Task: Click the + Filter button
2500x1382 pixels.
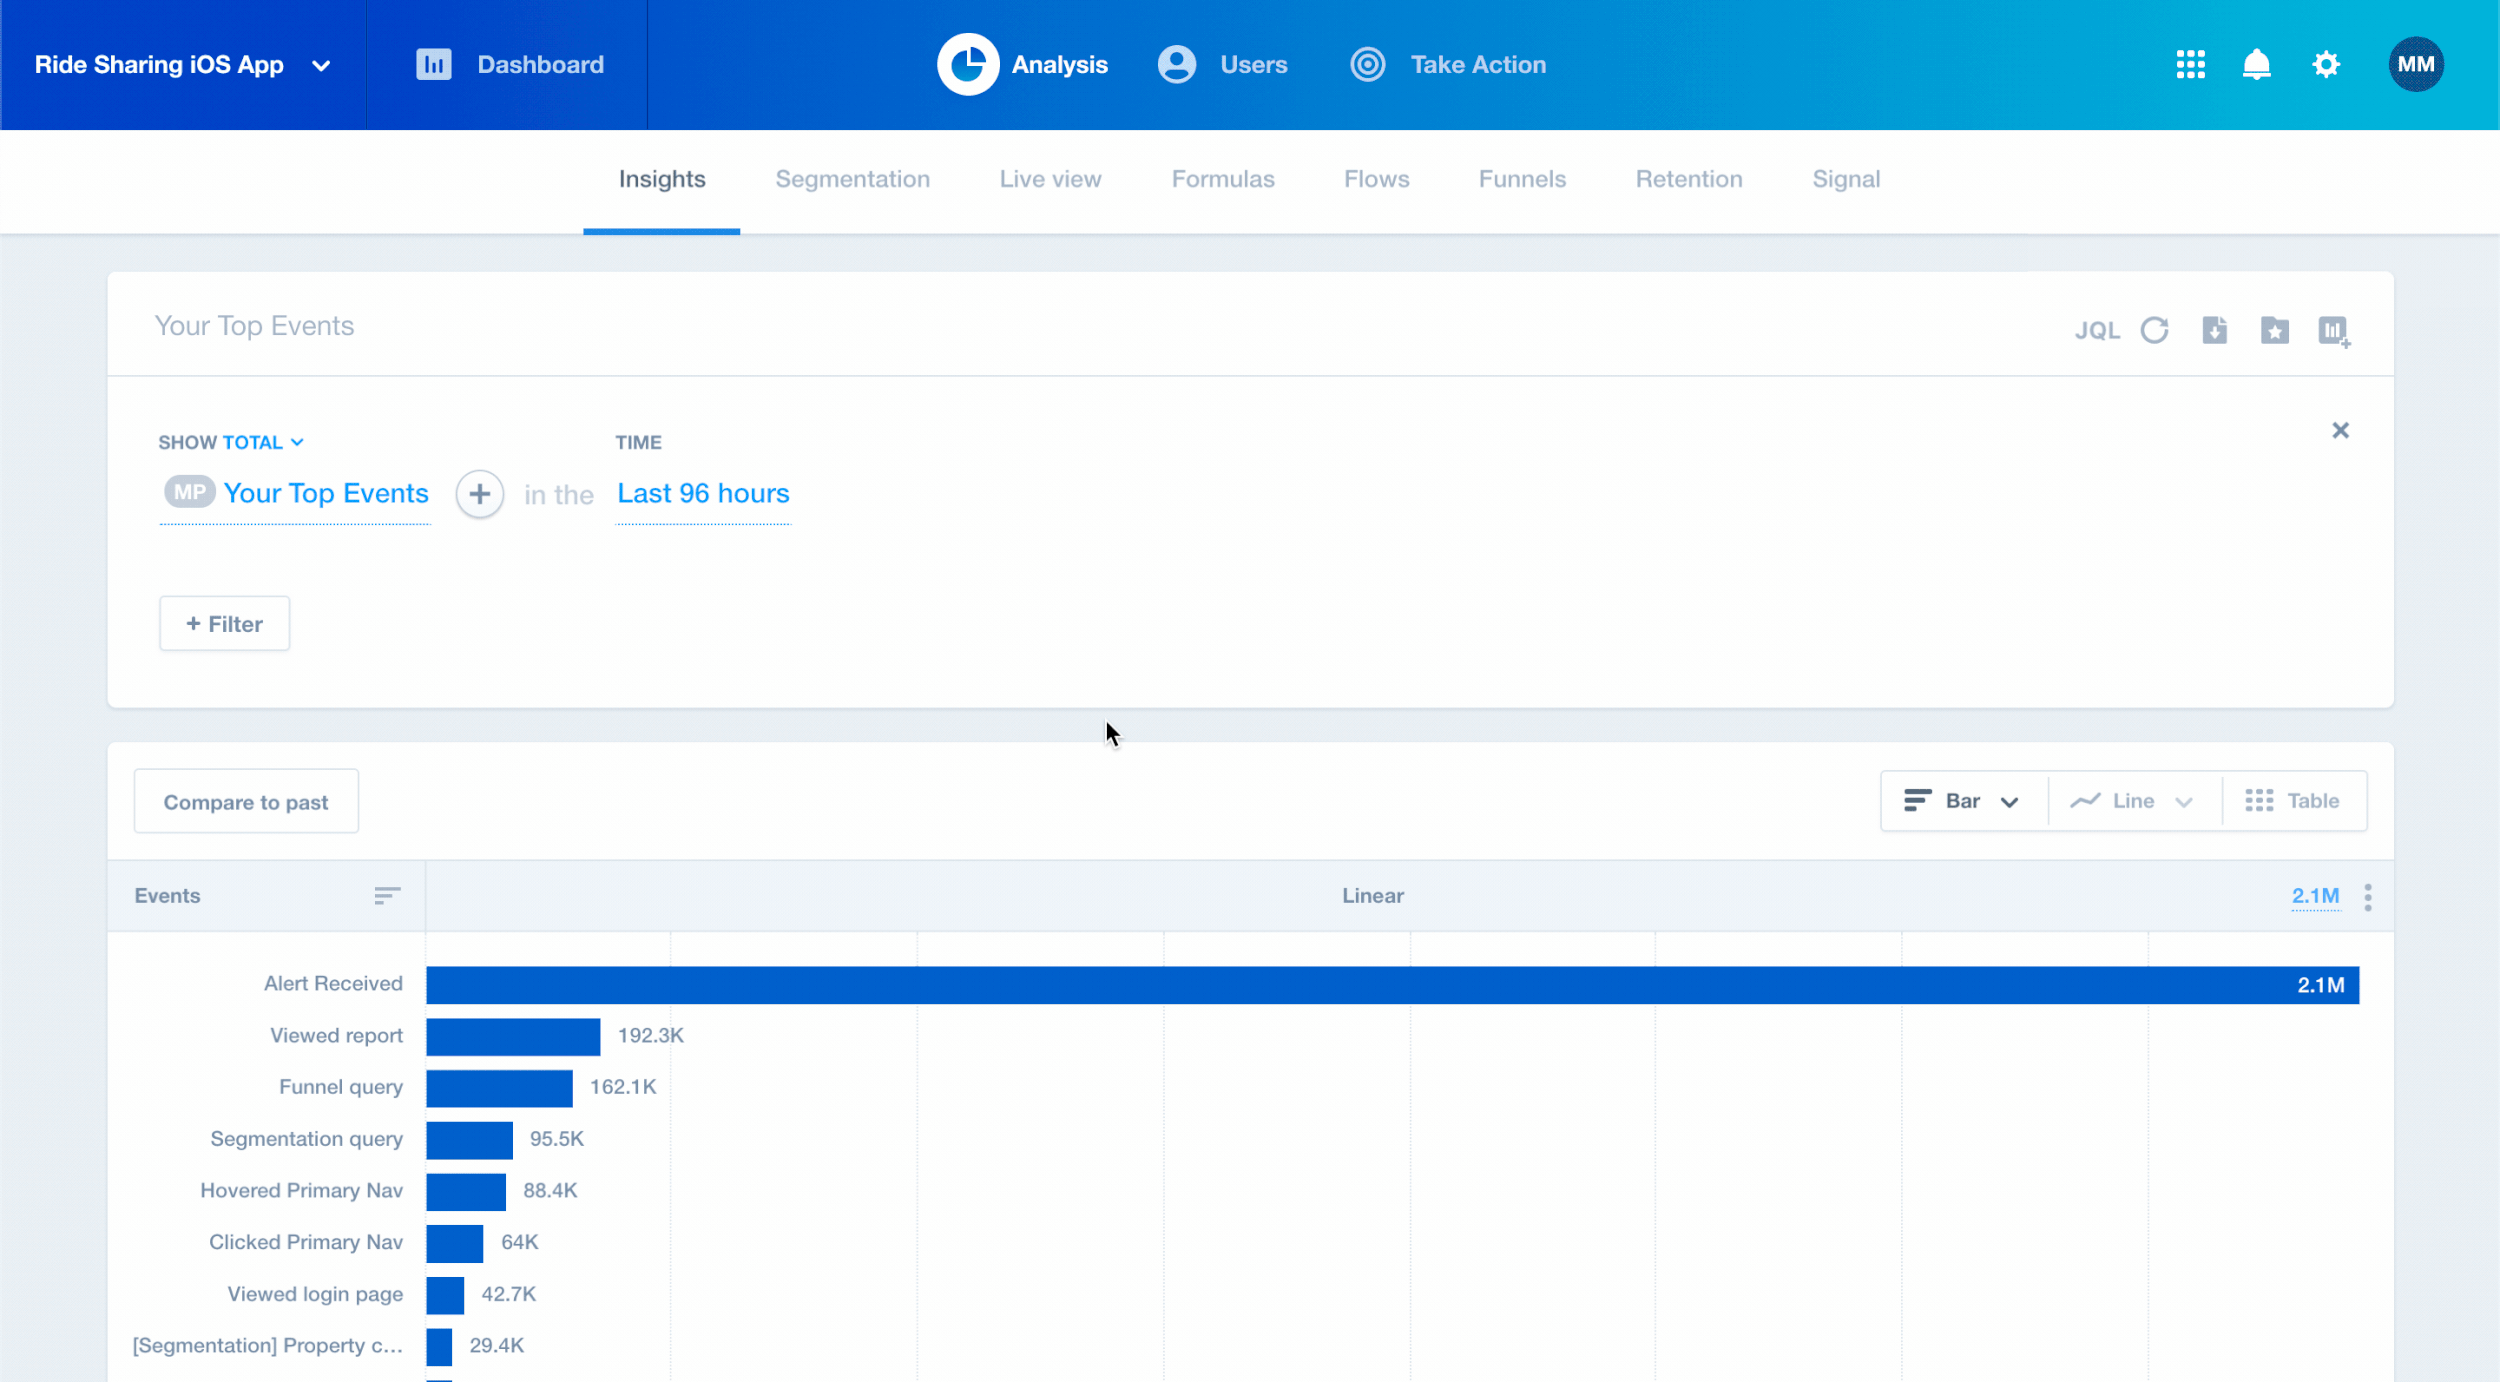Action: pyautogui.click(x=224, y=623)
